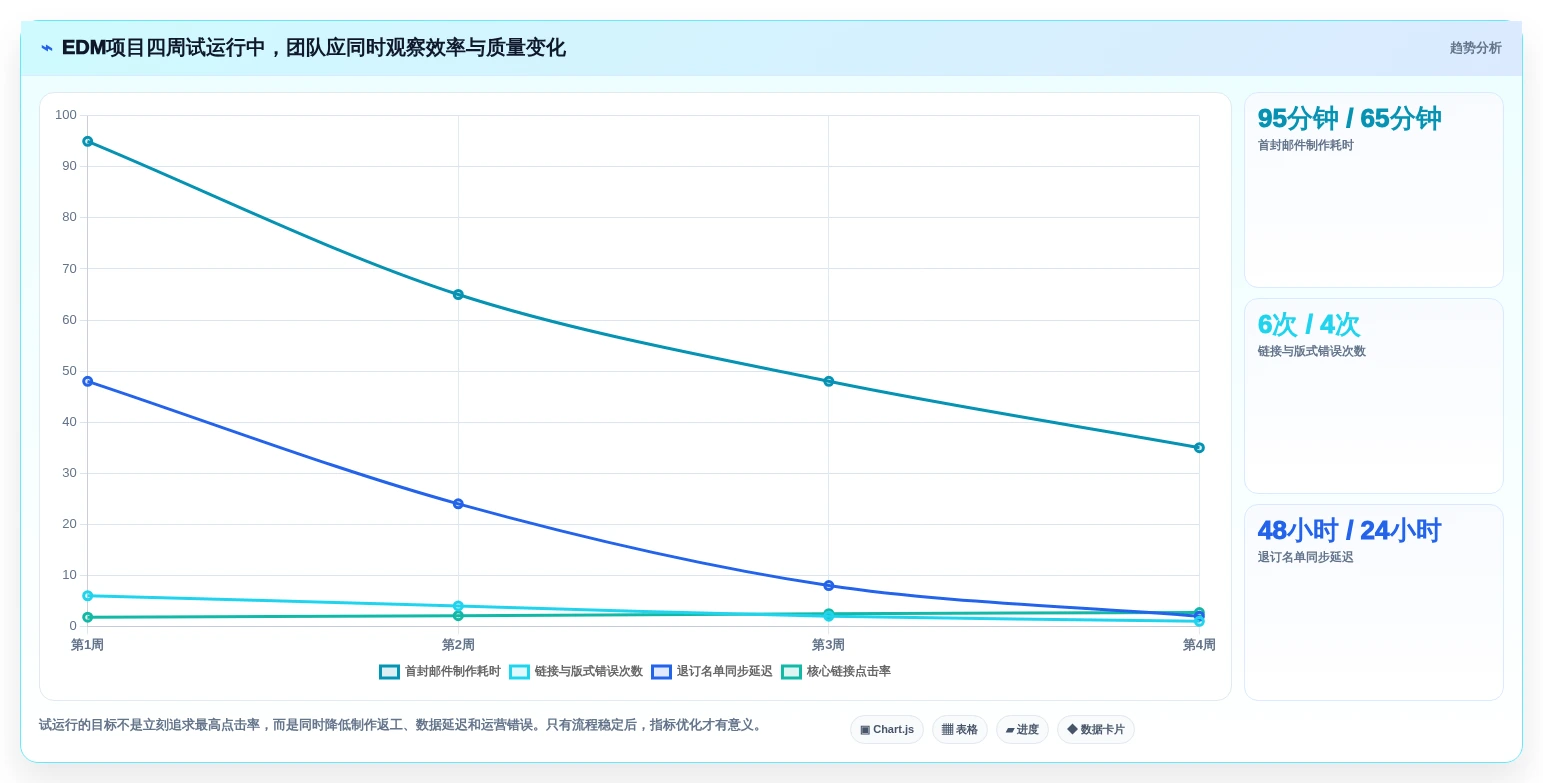Click the EDM项目四周试运行 title text
Viewport: 1543px width, 783px height.
(x=313, y=48)
